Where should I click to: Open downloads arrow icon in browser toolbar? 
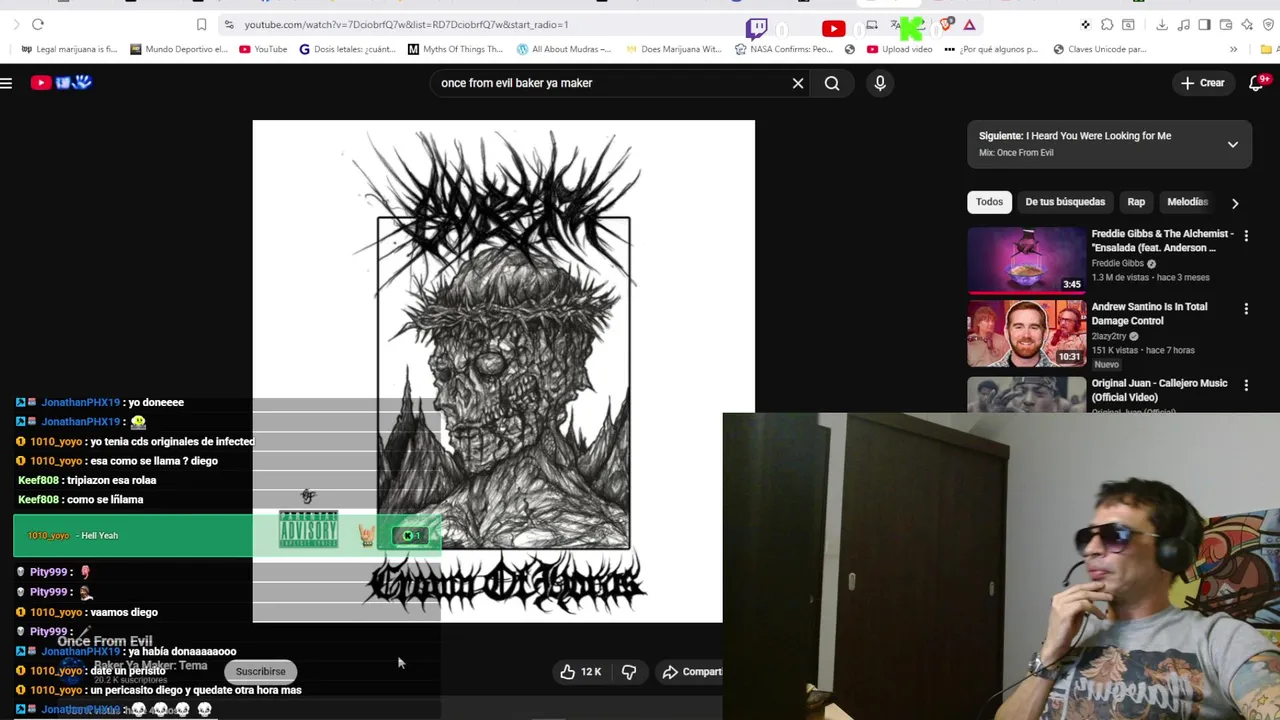tap(1162, 24)
